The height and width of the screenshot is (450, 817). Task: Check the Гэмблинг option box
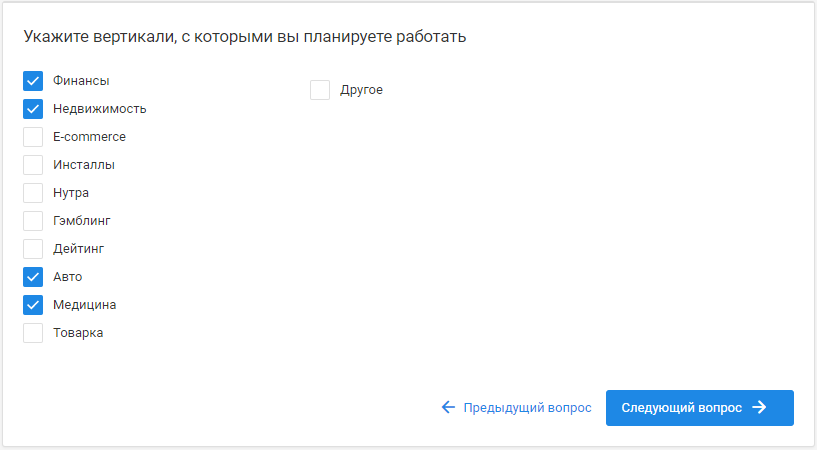(x=33, y=221)
